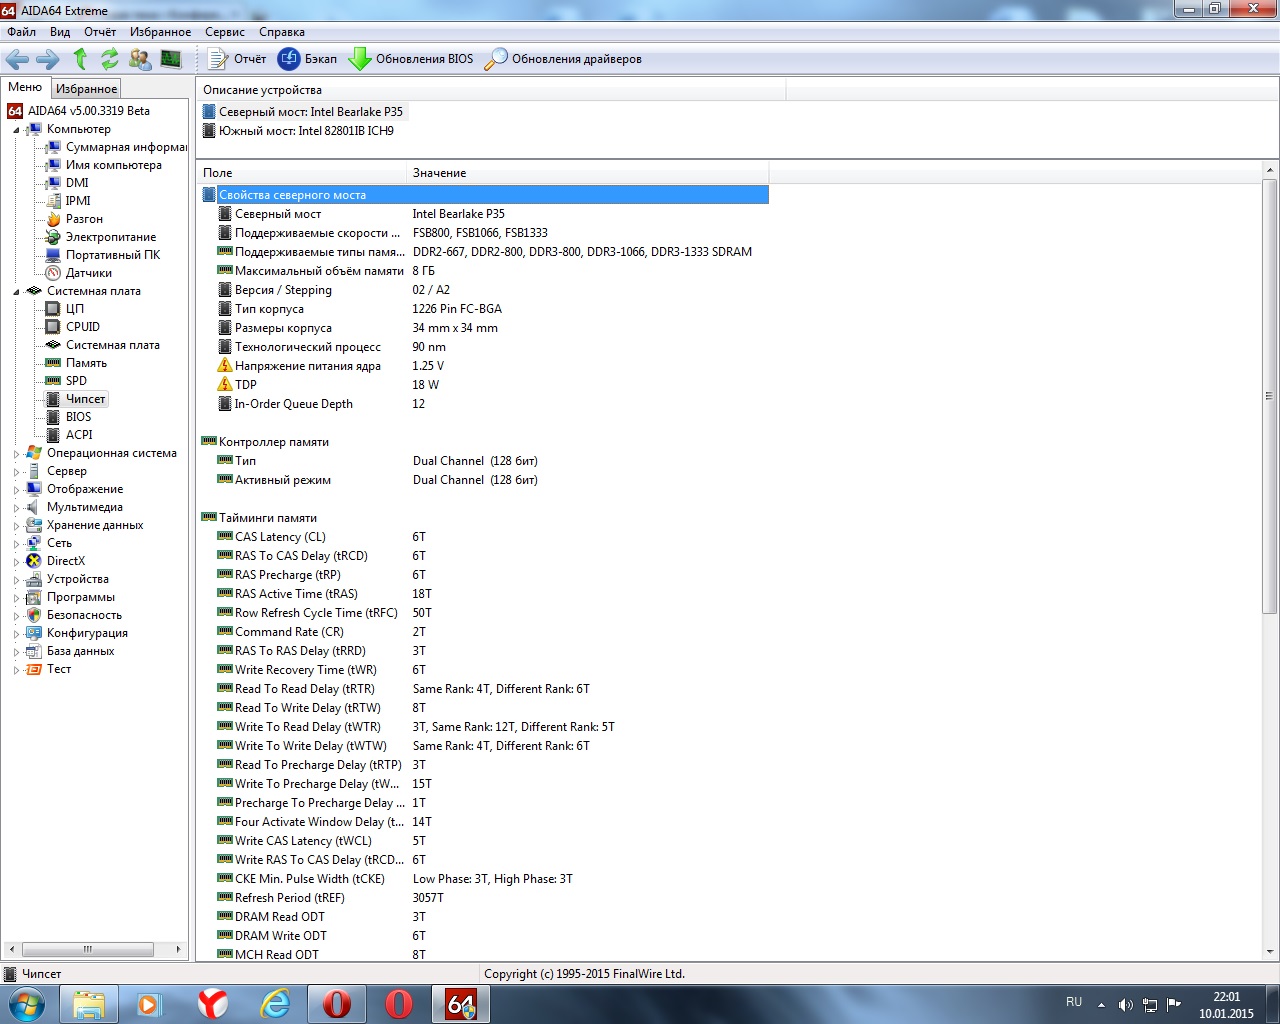Select Портативный ПК tree item
The image size is (1280, 1024).
point(113,255)
